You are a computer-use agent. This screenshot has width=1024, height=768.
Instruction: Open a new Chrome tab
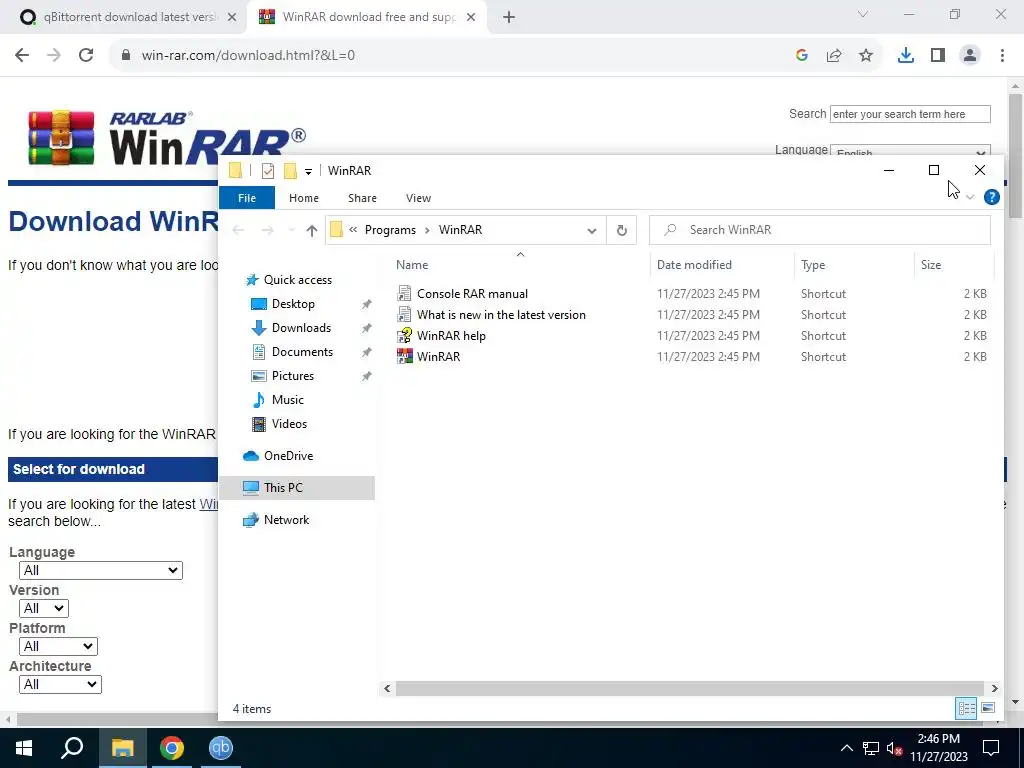tap(509, 17)
